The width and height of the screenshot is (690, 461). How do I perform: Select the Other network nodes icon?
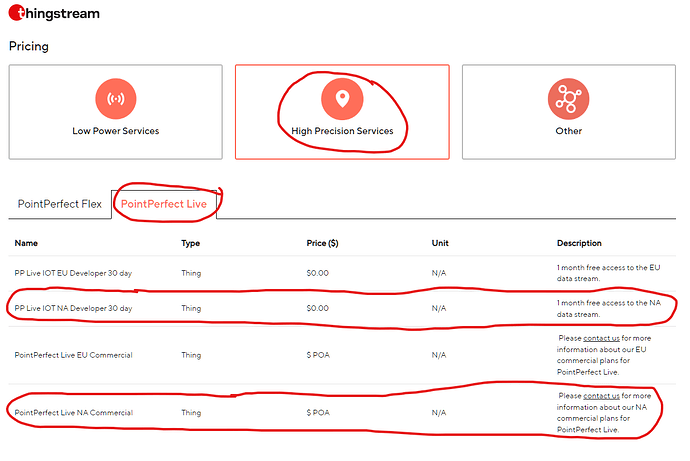(x=569, y=99)
